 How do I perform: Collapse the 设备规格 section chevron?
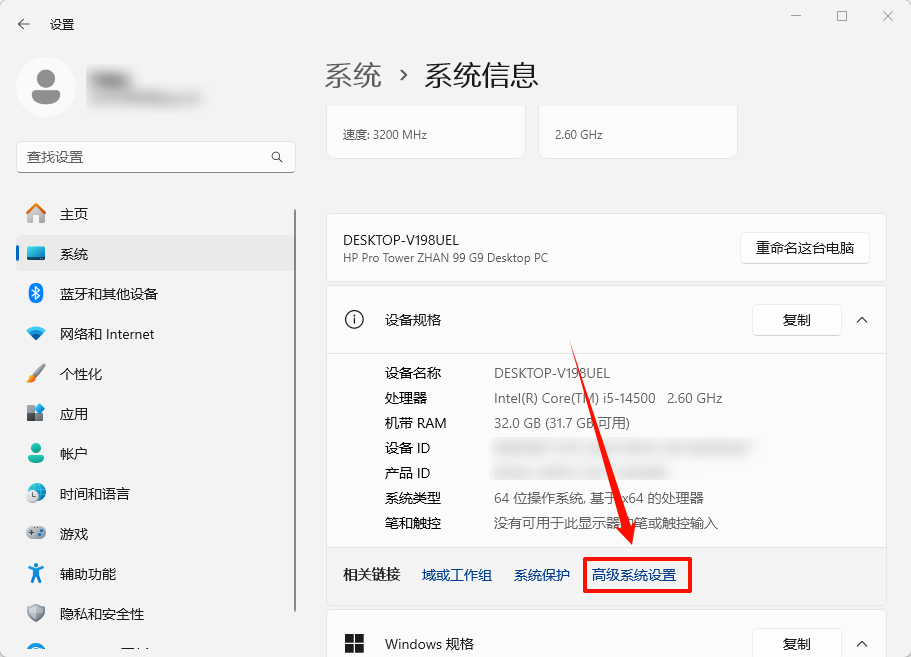coord(861,320)
